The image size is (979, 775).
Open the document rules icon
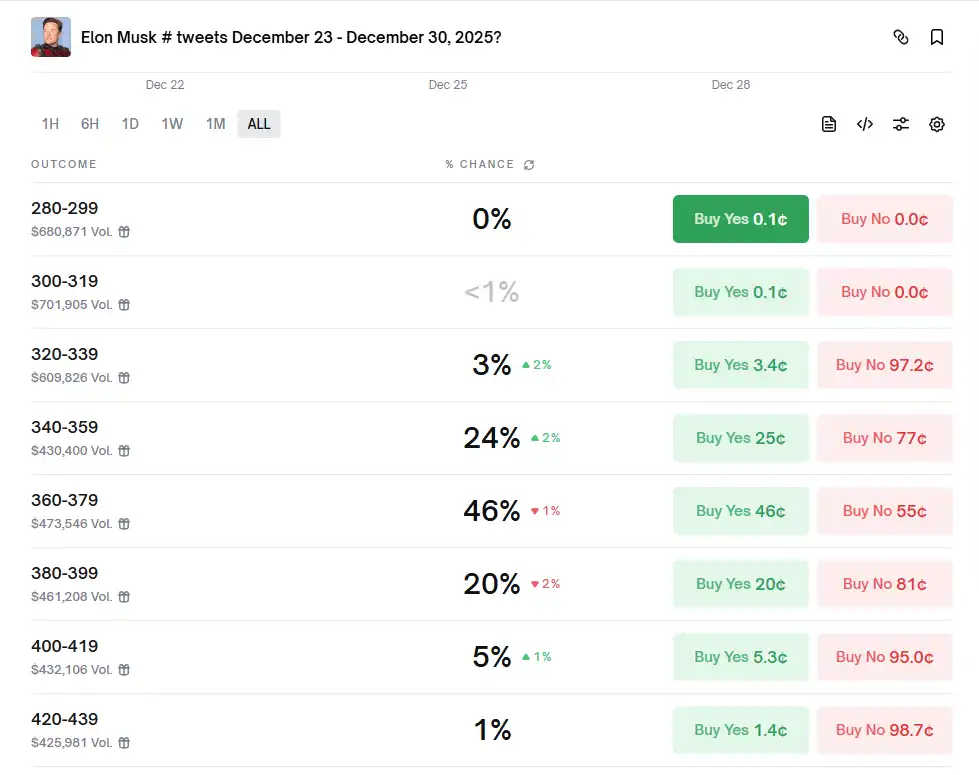pyautogui.click(x=829, y=124)
